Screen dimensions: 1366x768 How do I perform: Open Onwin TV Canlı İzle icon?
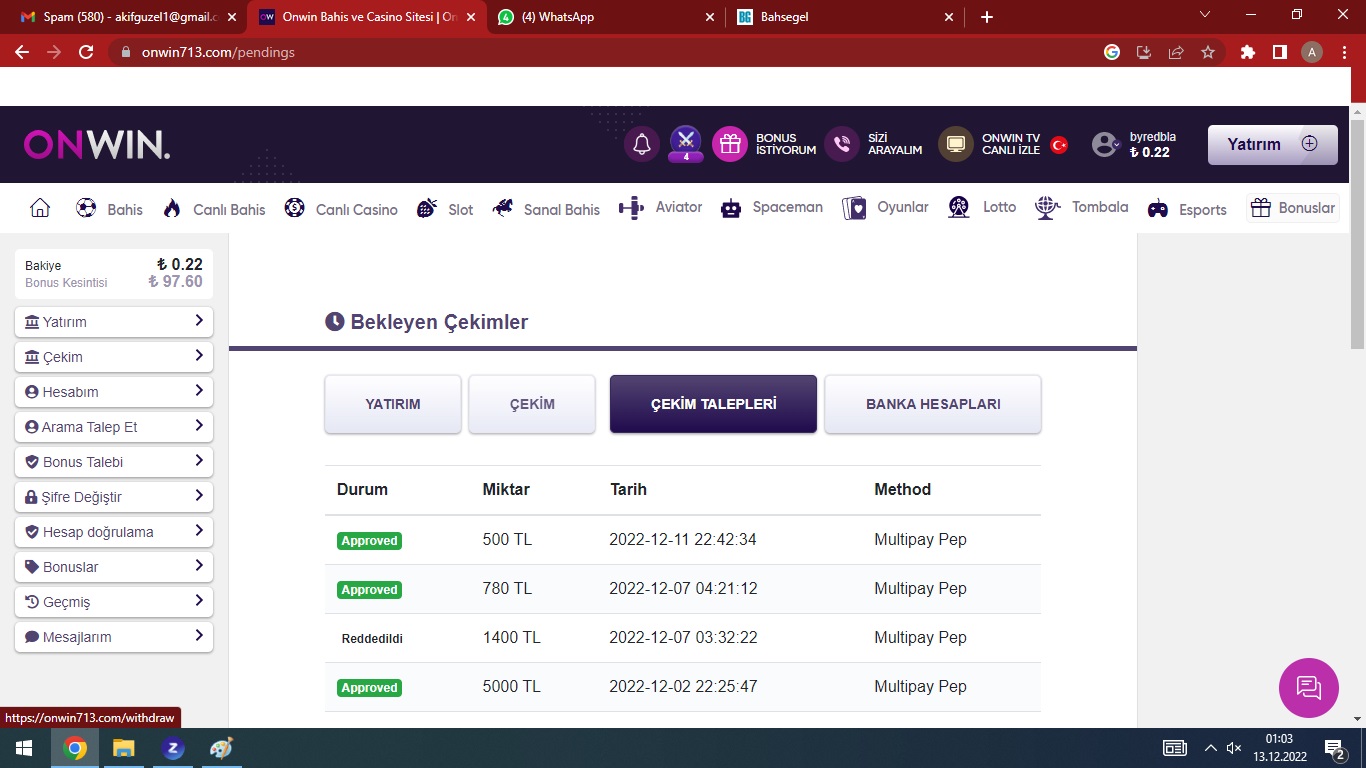point(956,144)
